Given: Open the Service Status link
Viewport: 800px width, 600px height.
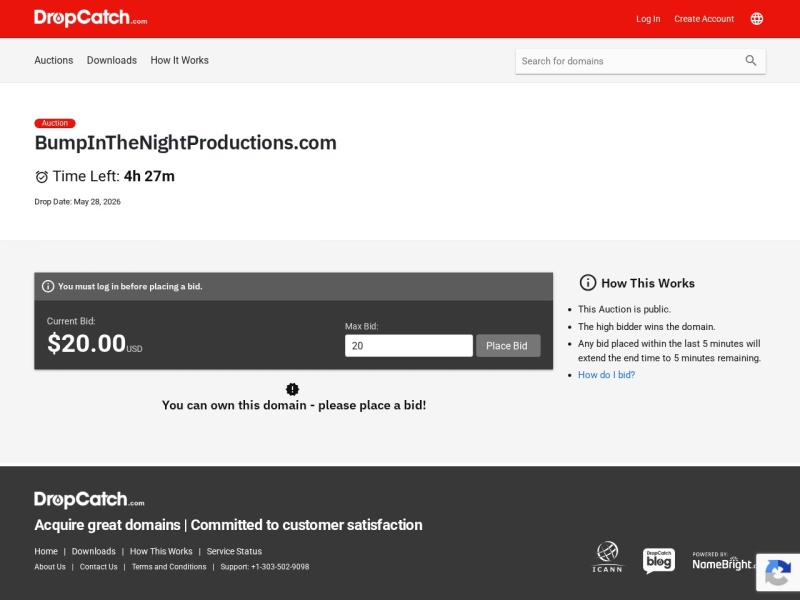Looking at the screenshot, I should [x=234, y=552].
